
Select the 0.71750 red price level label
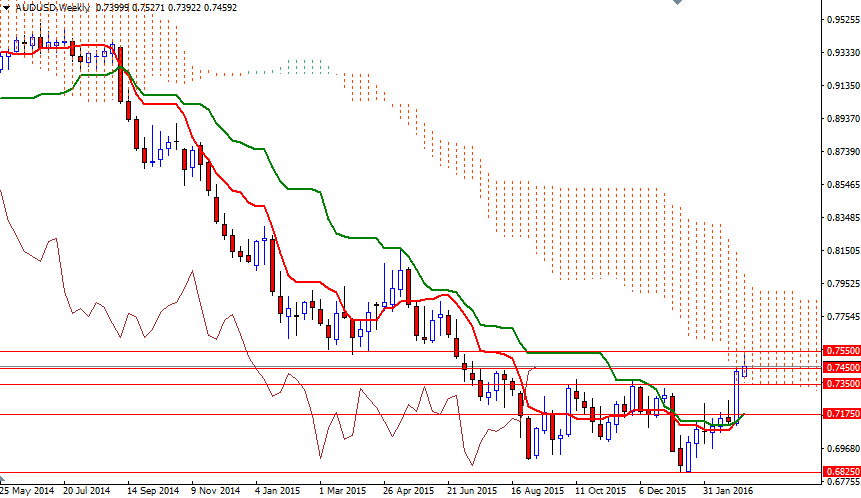[x=840, y=413]
